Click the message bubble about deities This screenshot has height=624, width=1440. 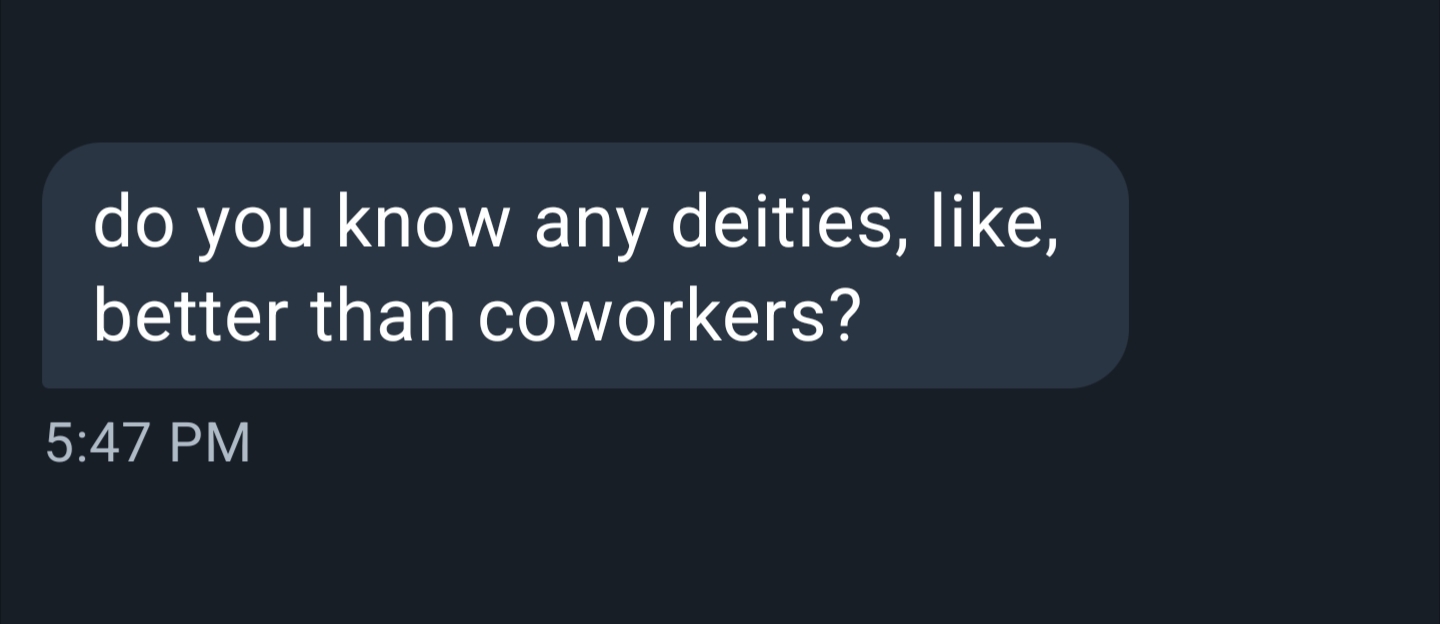[x=585, y=266]
